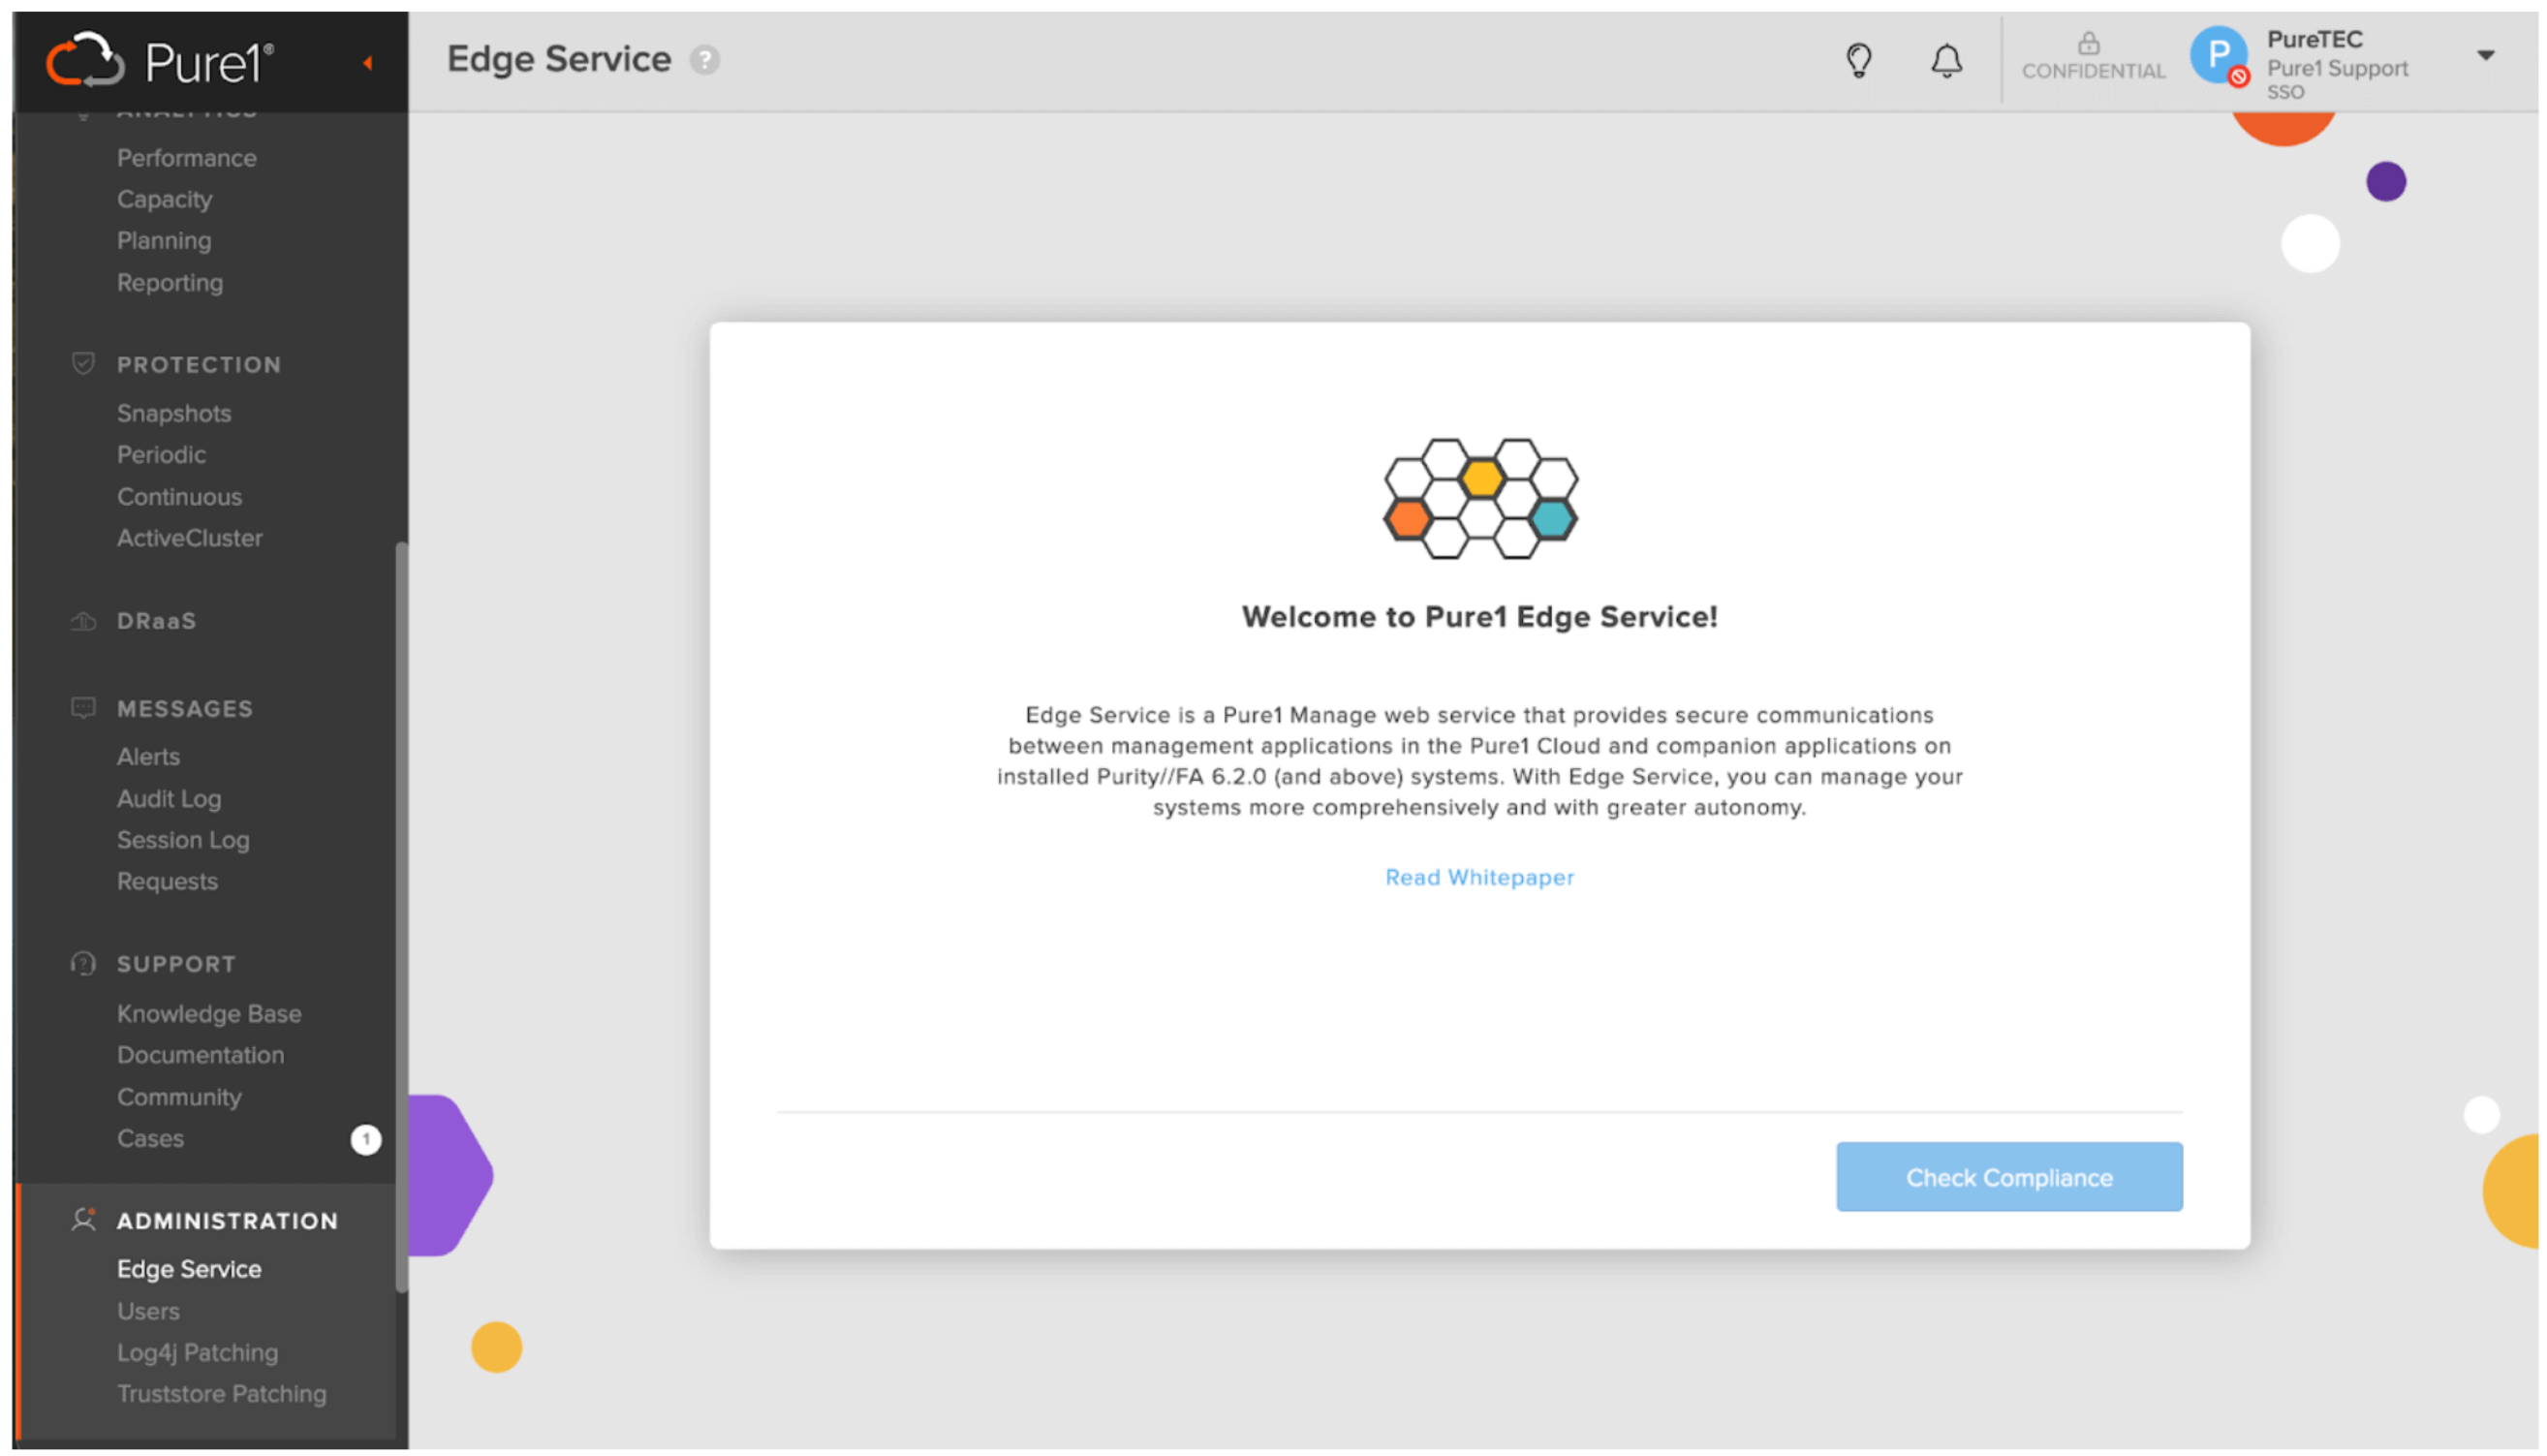Click the DRaaS cloud icon
Screen dimensions: 2547x1456
[82, 621]
